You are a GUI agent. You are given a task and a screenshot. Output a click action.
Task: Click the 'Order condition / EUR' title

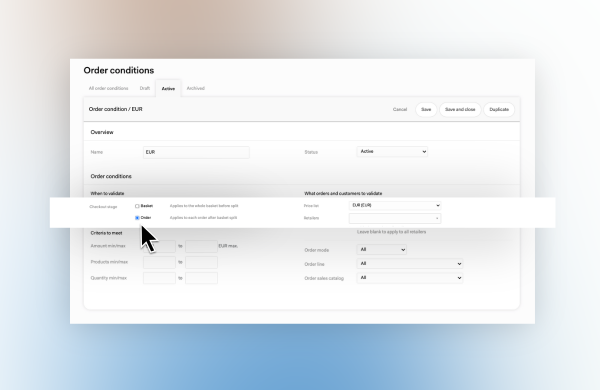point(116,109)
